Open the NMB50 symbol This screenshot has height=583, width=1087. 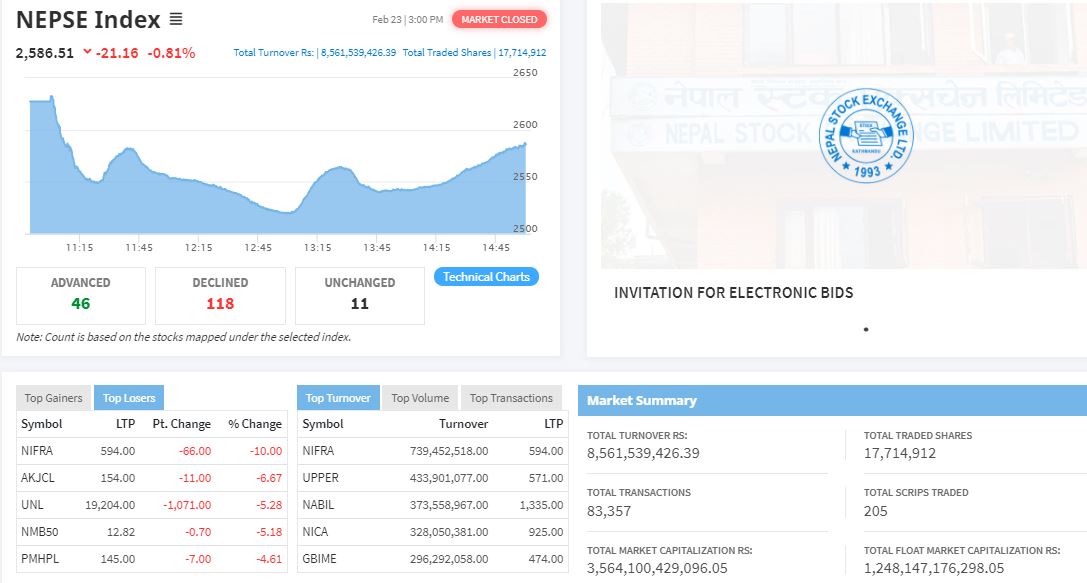click(x=40, y=532)
